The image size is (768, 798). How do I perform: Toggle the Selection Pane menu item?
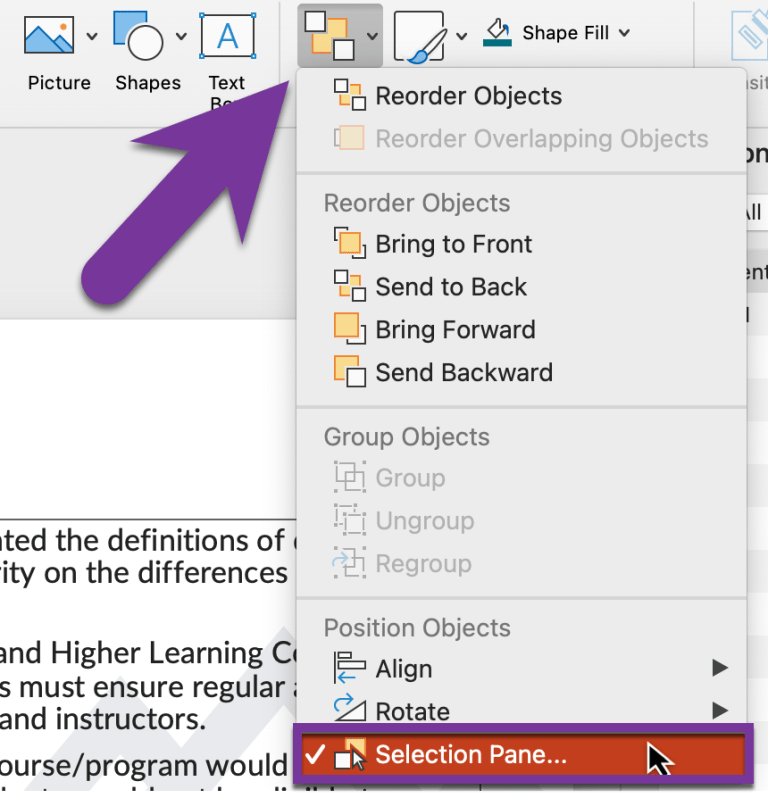523,754
